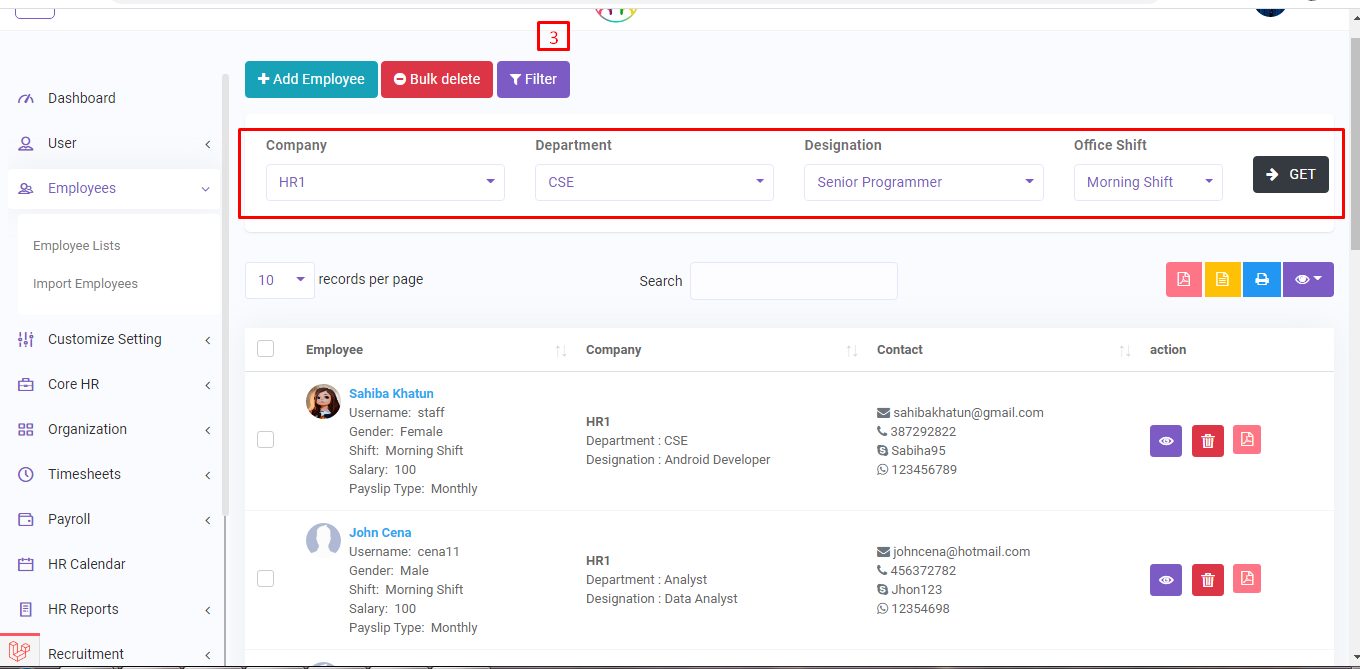Click the Add Employee button
Image resolution: width=1360 pixels, height=669 pixels.
tap(311, 79)
